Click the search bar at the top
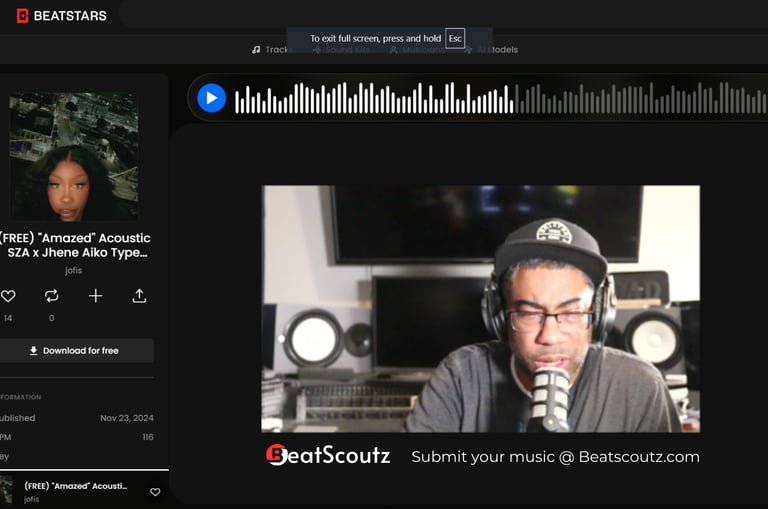Viewport: 768px width, 509px height. pos(443,15)
